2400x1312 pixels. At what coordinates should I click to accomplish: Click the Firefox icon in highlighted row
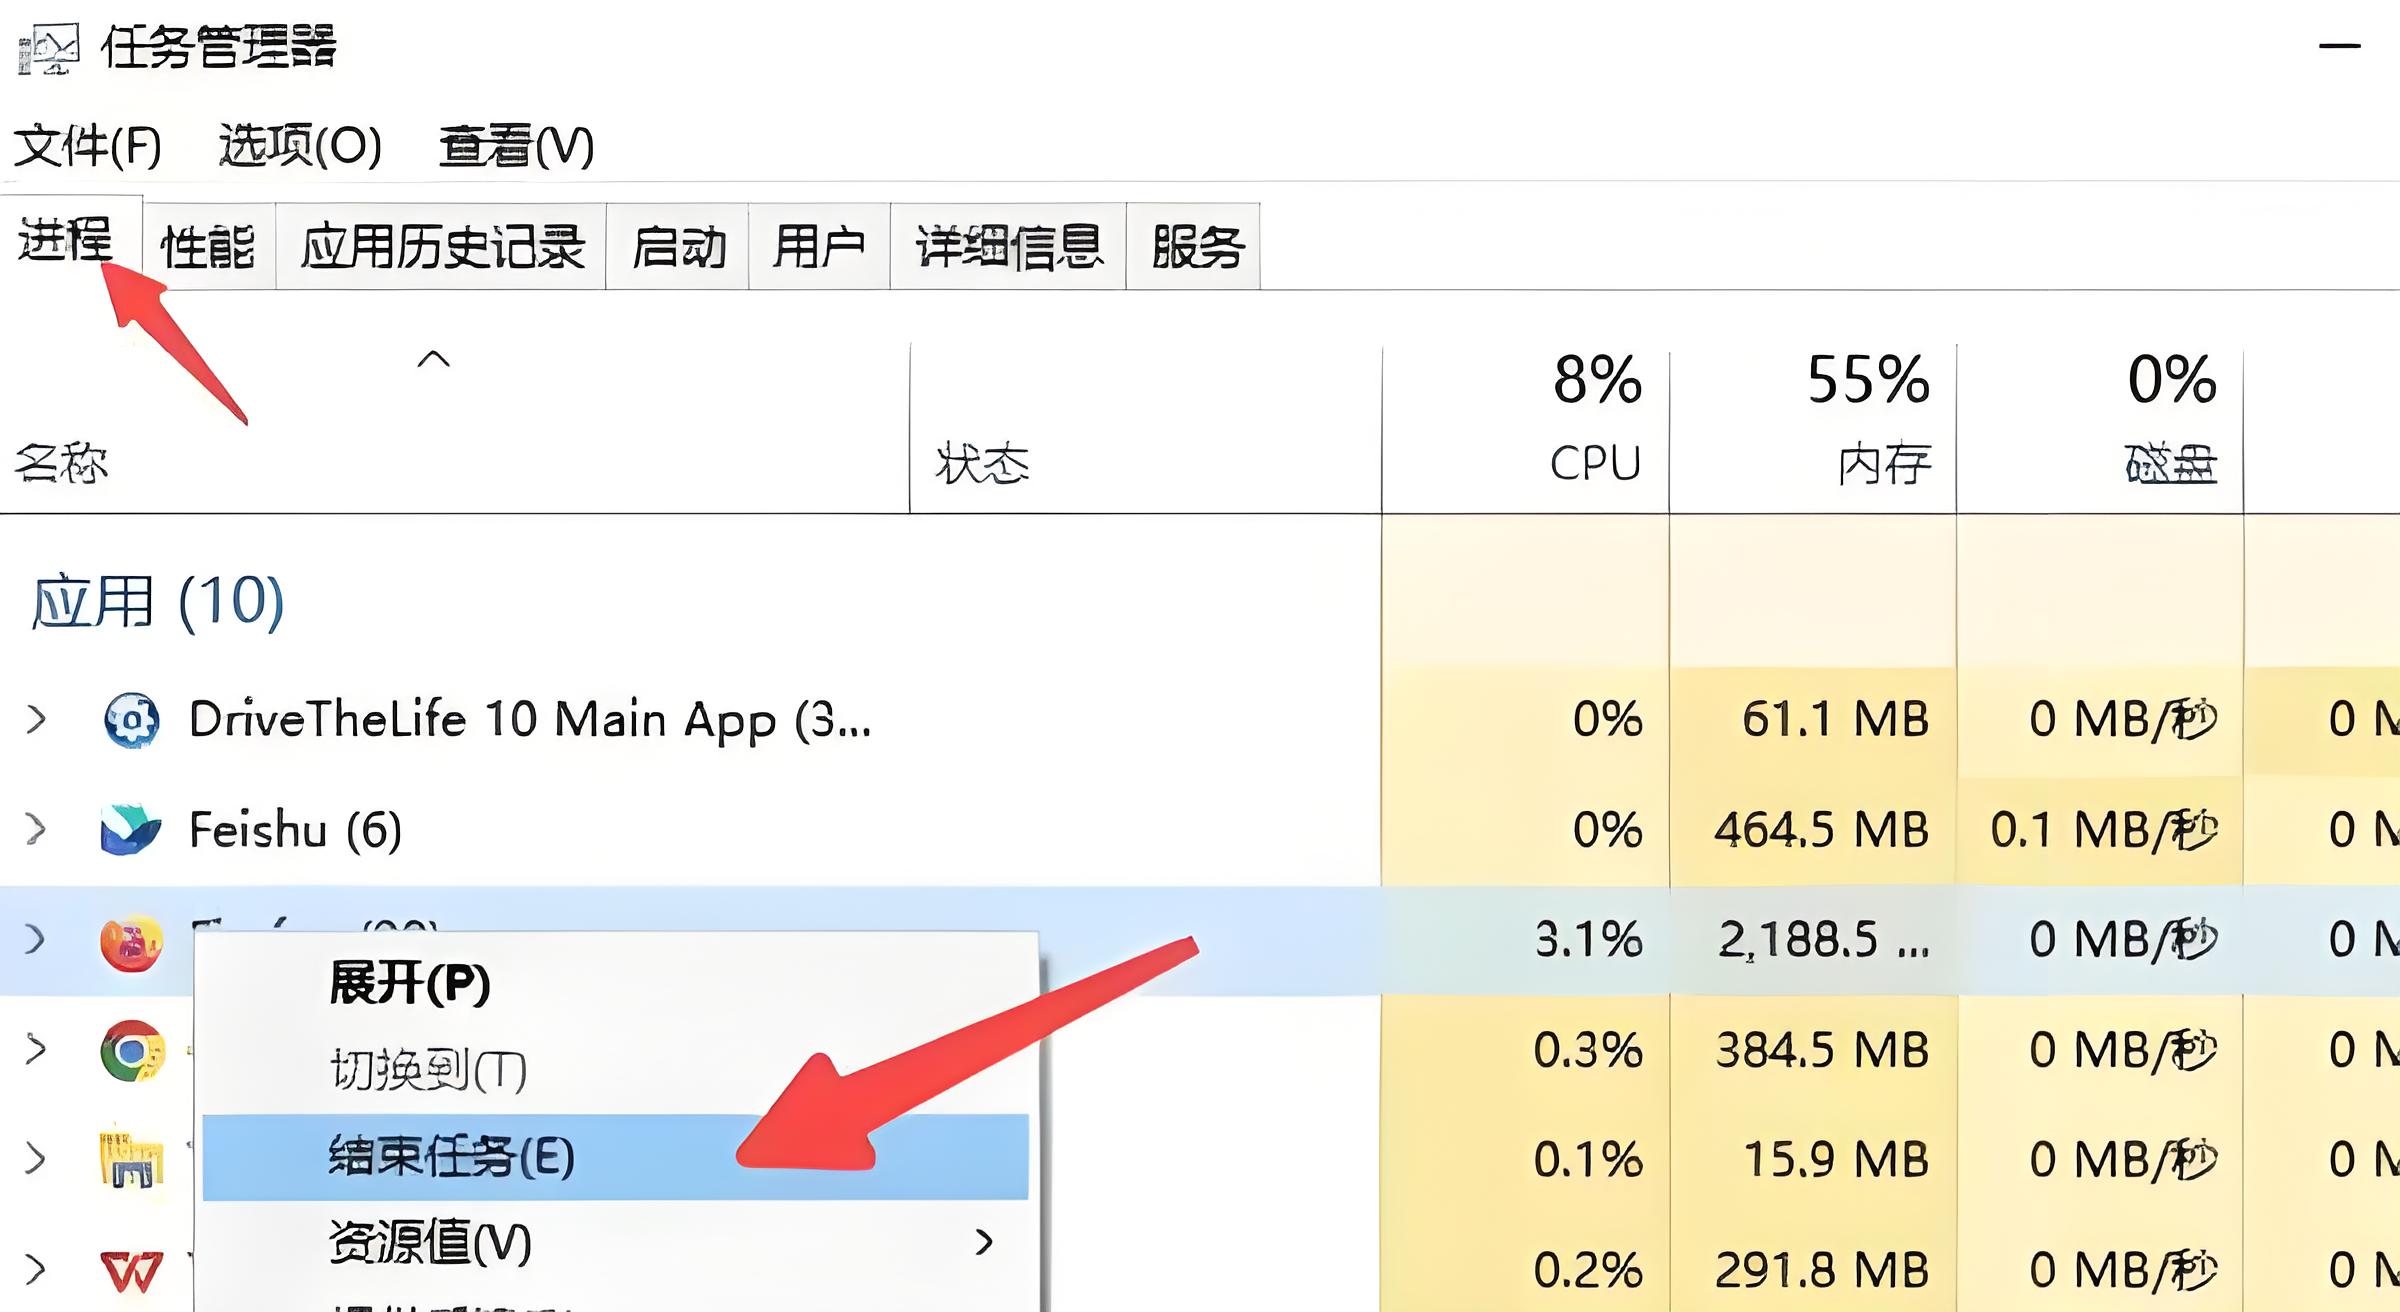[131, 941]
